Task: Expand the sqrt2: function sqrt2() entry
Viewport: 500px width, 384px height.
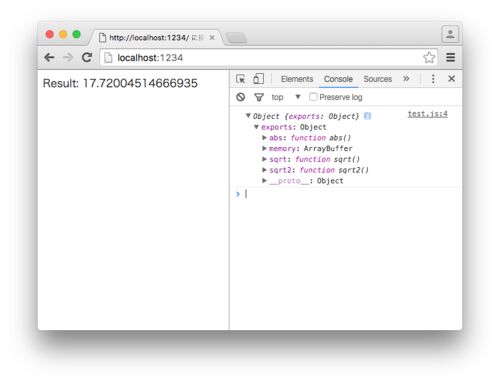Action: point(264,170)
